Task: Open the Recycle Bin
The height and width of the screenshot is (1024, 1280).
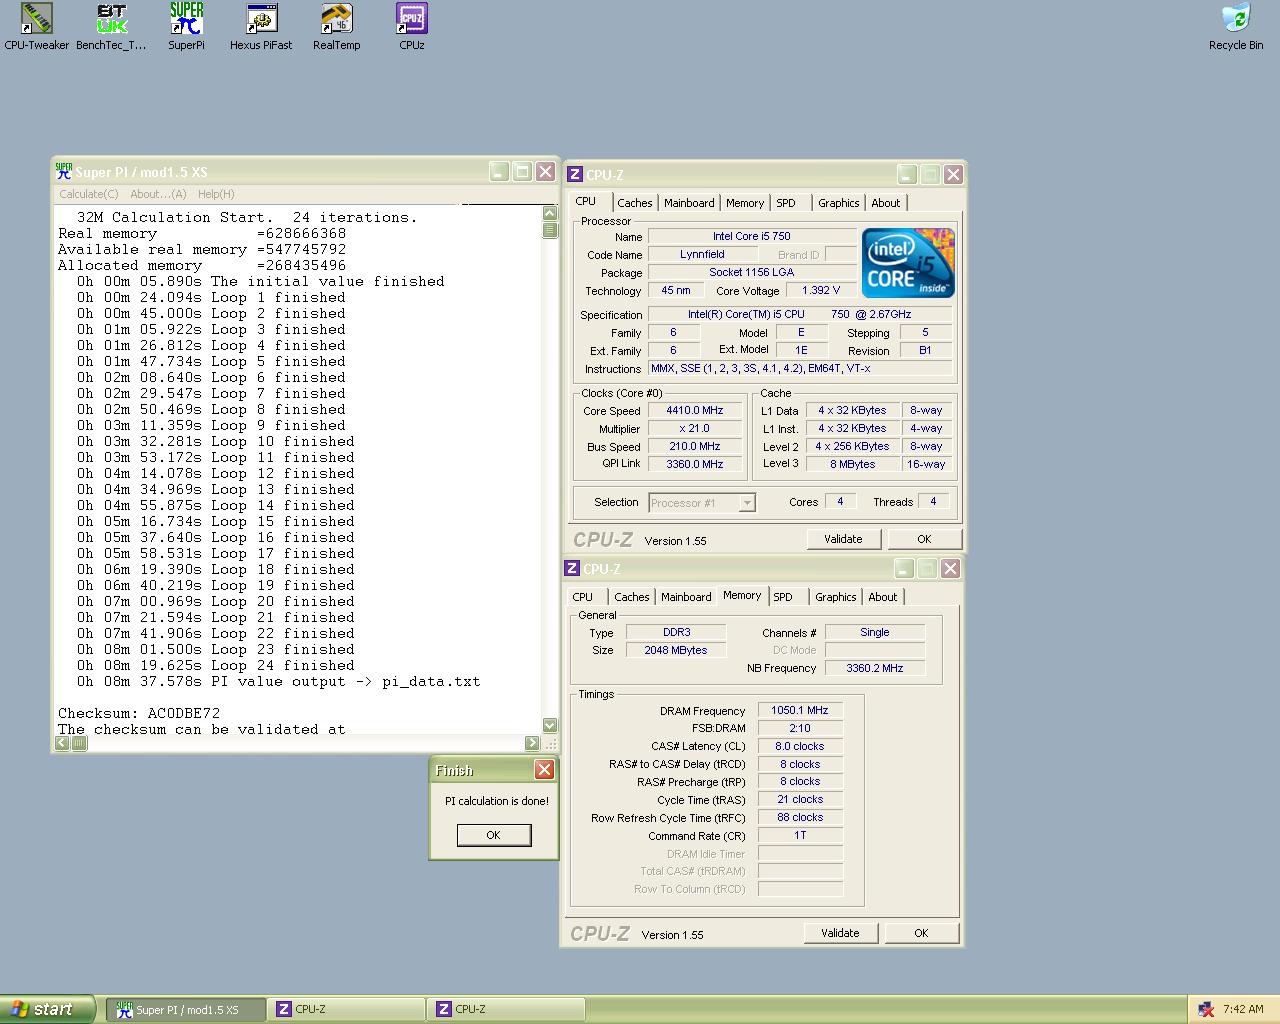Action: (x=1236, y=19)
